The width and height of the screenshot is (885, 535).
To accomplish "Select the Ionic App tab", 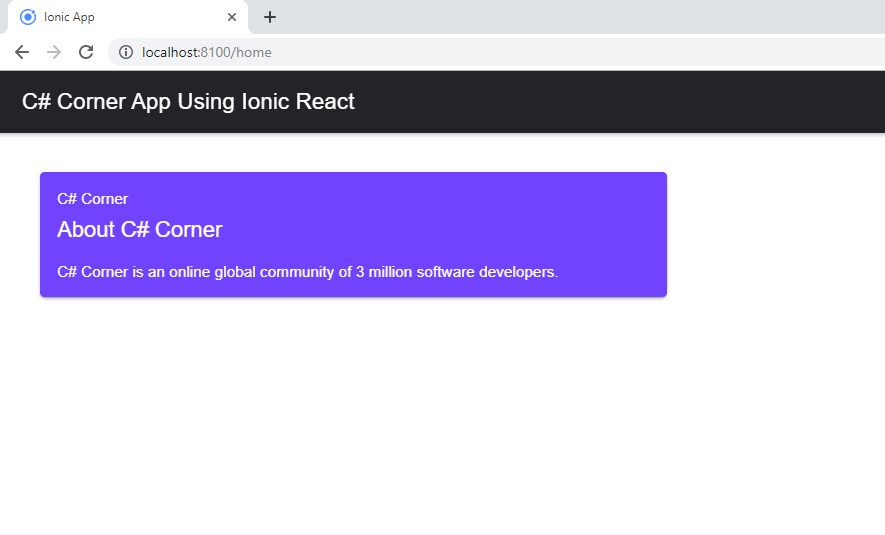I will [128, 17].
